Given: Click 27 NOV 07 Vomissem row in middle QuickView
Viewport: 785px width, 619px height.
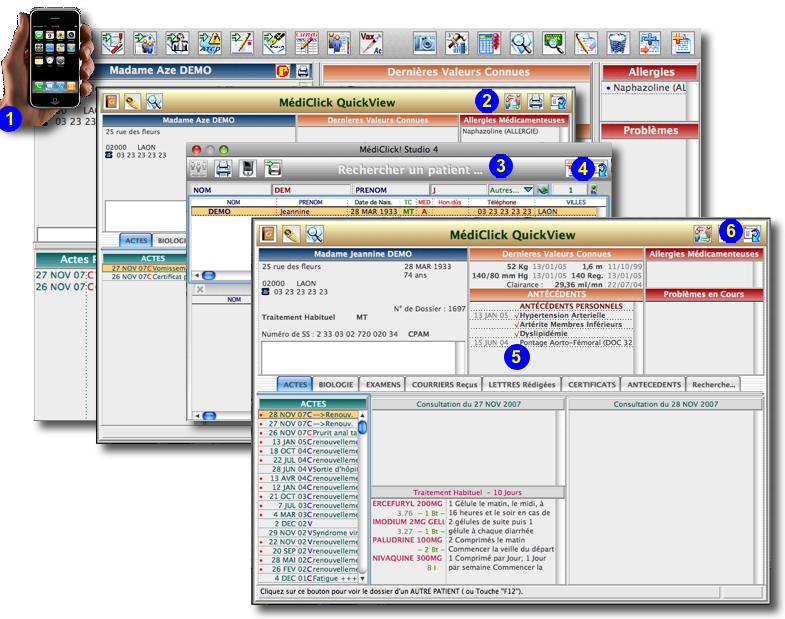Looking at the screenshot, I should [x=144, y=268].
